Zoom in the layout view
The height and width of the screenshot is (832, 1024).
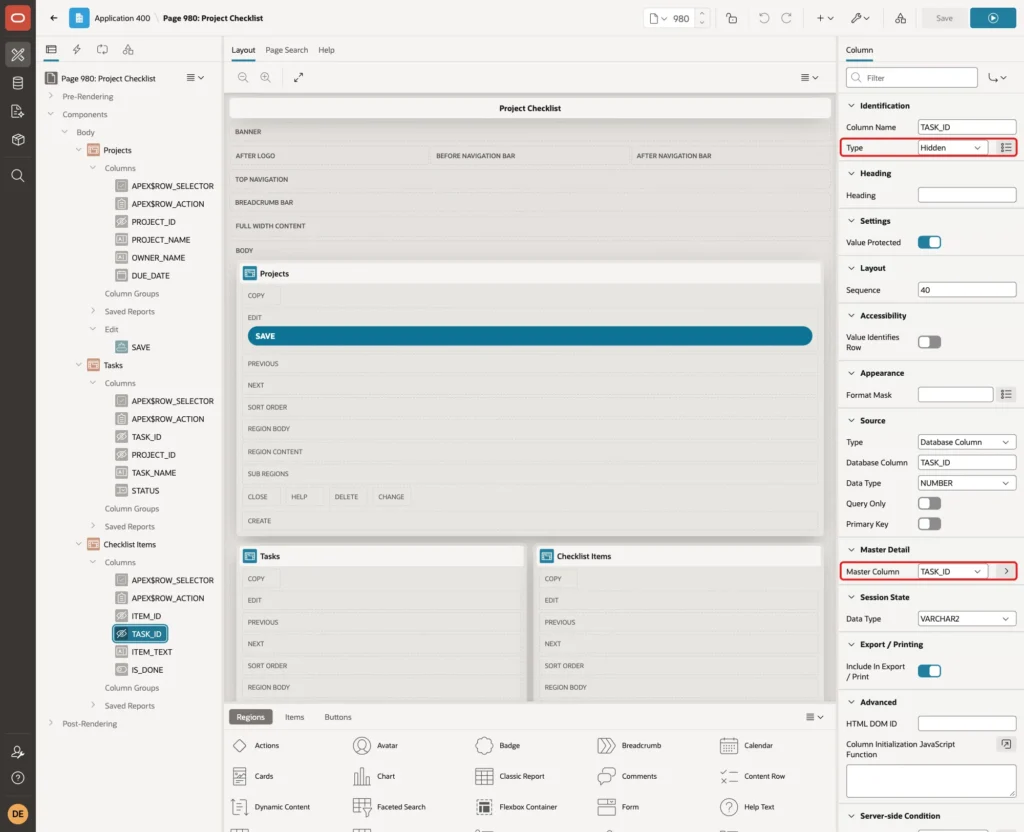[x=266, y=77]
